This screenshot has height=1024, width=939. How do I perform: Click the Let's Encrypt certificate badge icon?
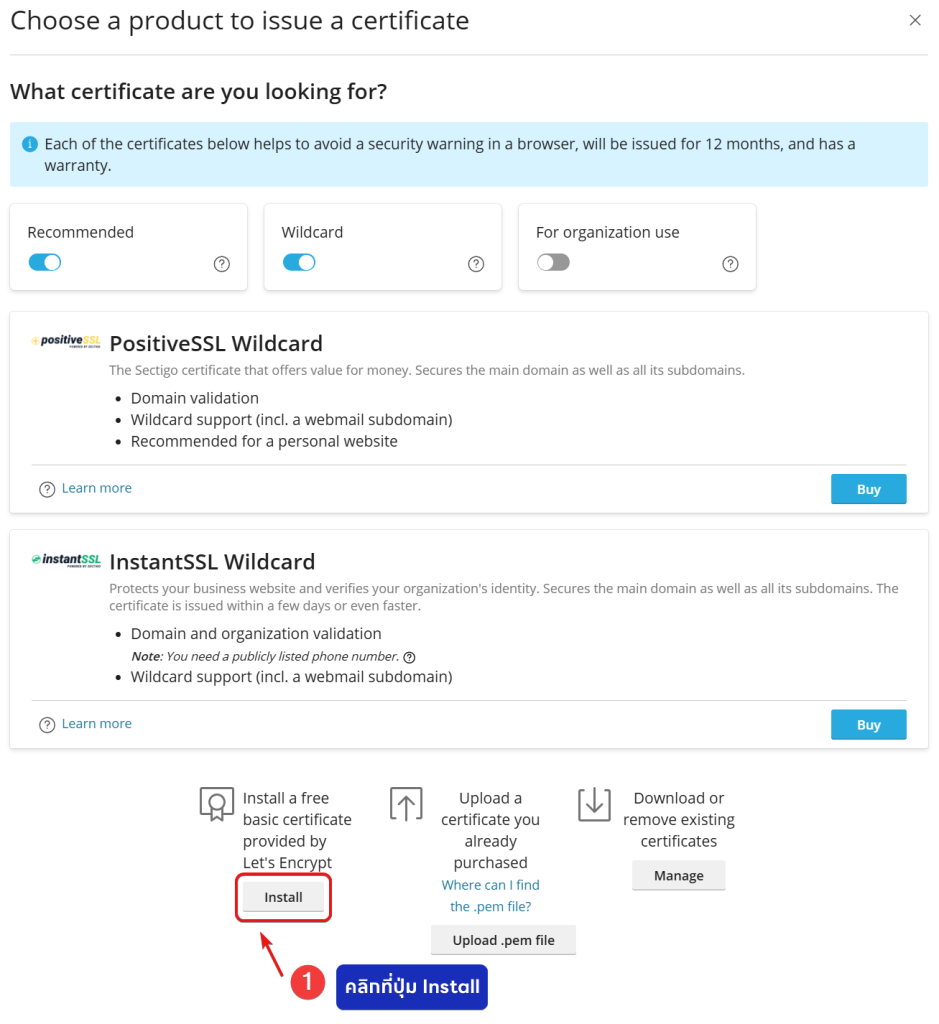coord(216,804)
